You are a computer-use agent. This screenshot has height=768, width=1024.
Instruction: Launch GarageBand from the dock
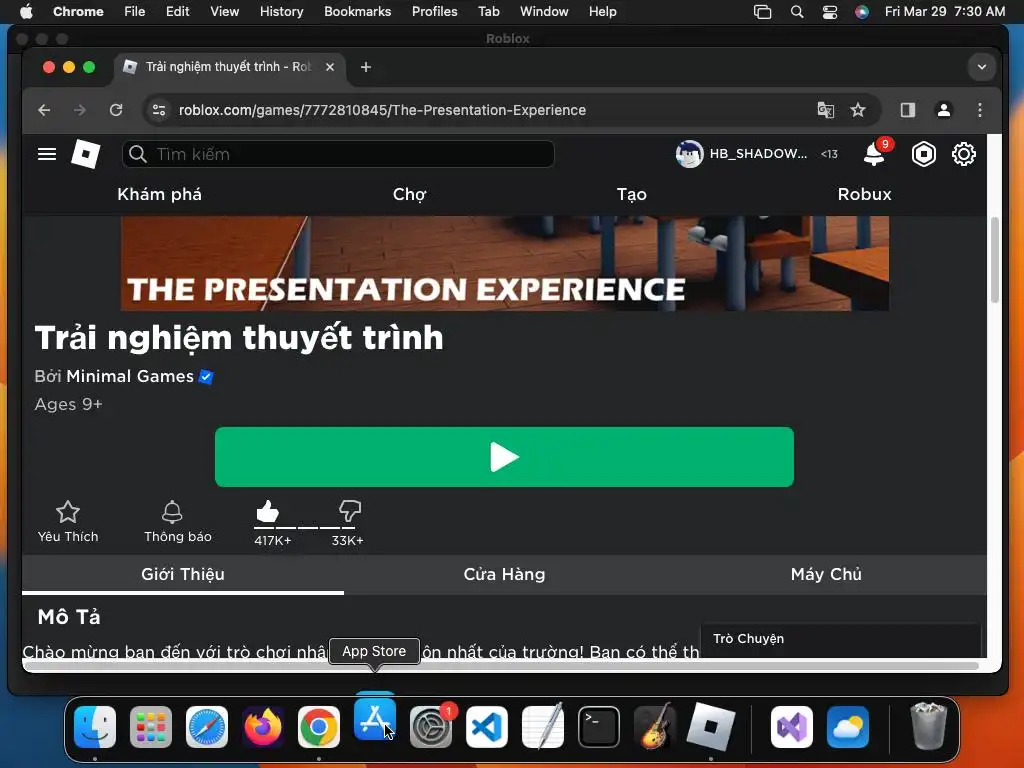point(655,727)
